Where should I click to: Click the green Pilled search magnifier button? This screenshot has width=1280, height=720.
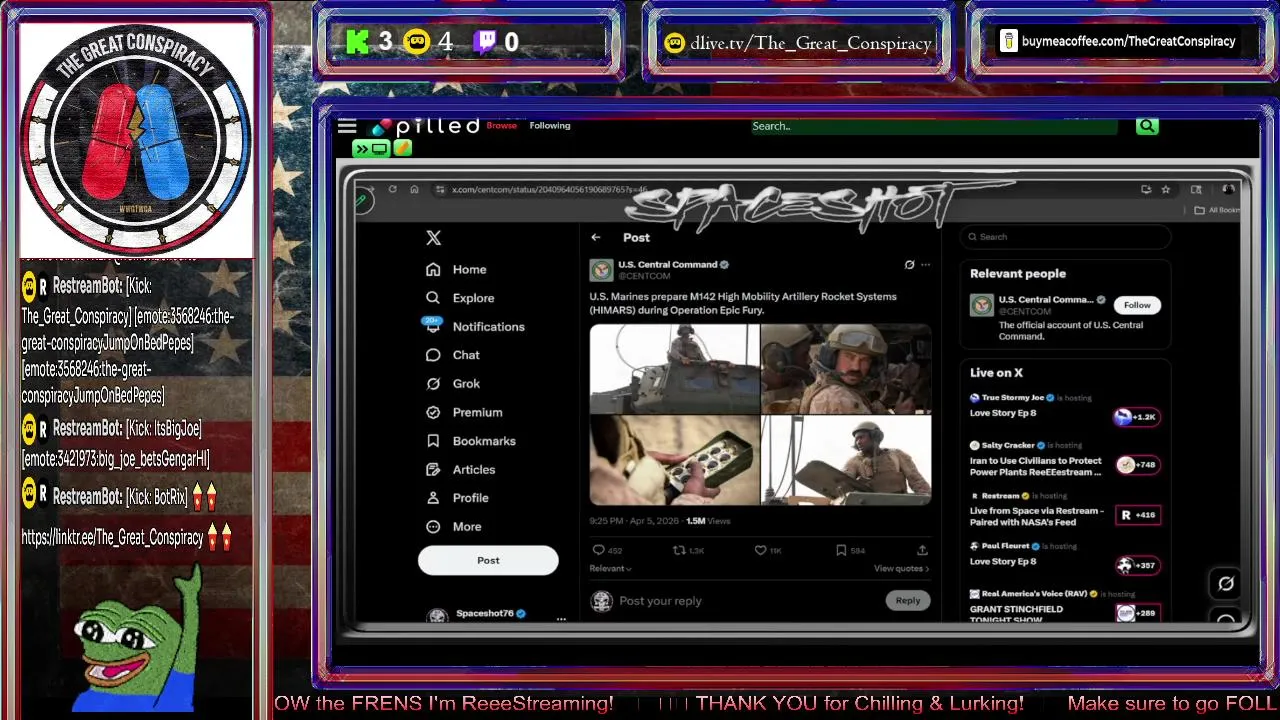pyautogui.click(x=1147, y=126)
